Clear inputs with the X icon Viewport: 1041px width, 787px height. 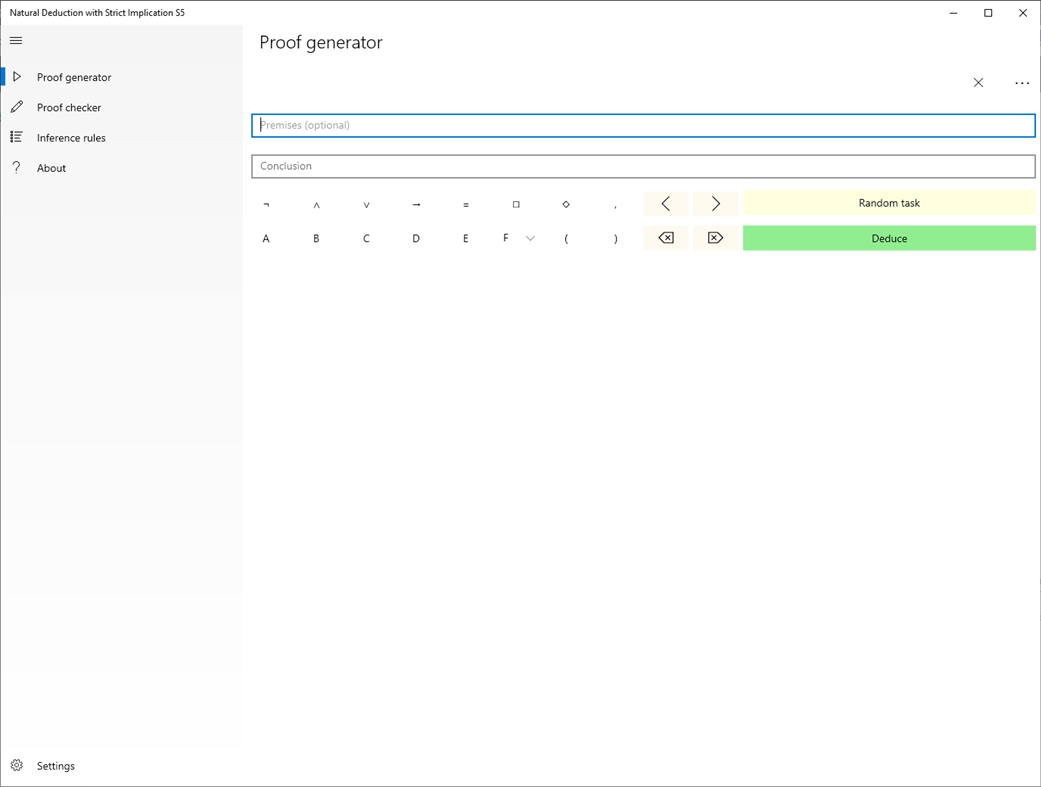coord(978,82)
